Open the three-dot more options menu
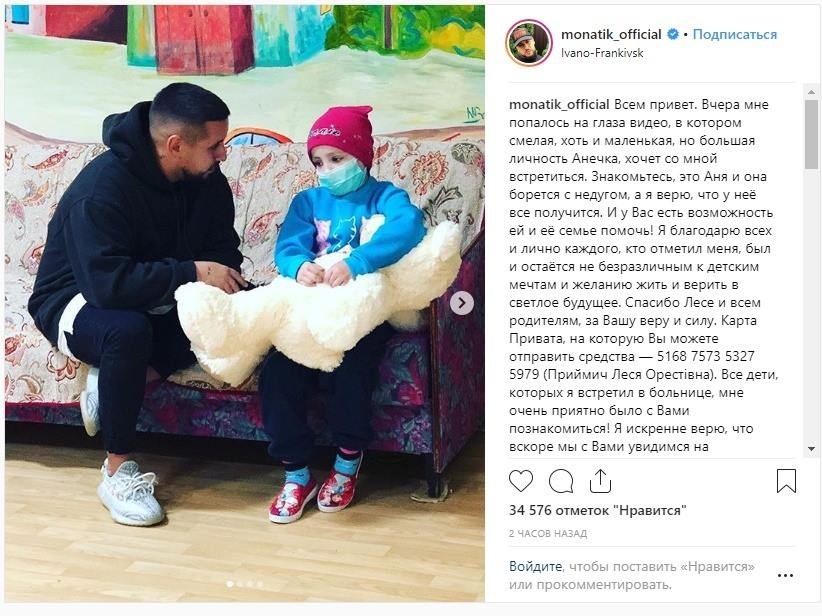The height and width of the screenshot is (616, 822). 785,576
